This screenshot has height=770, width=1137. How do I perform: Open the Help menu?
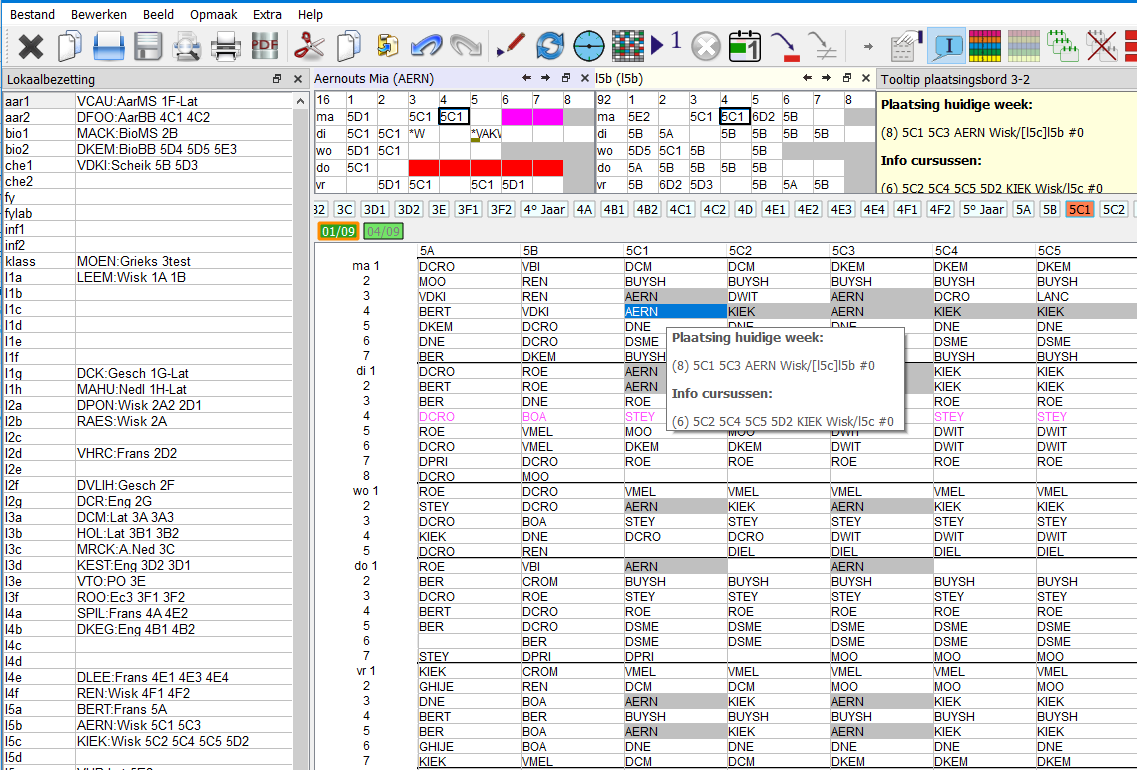(310, 15)
